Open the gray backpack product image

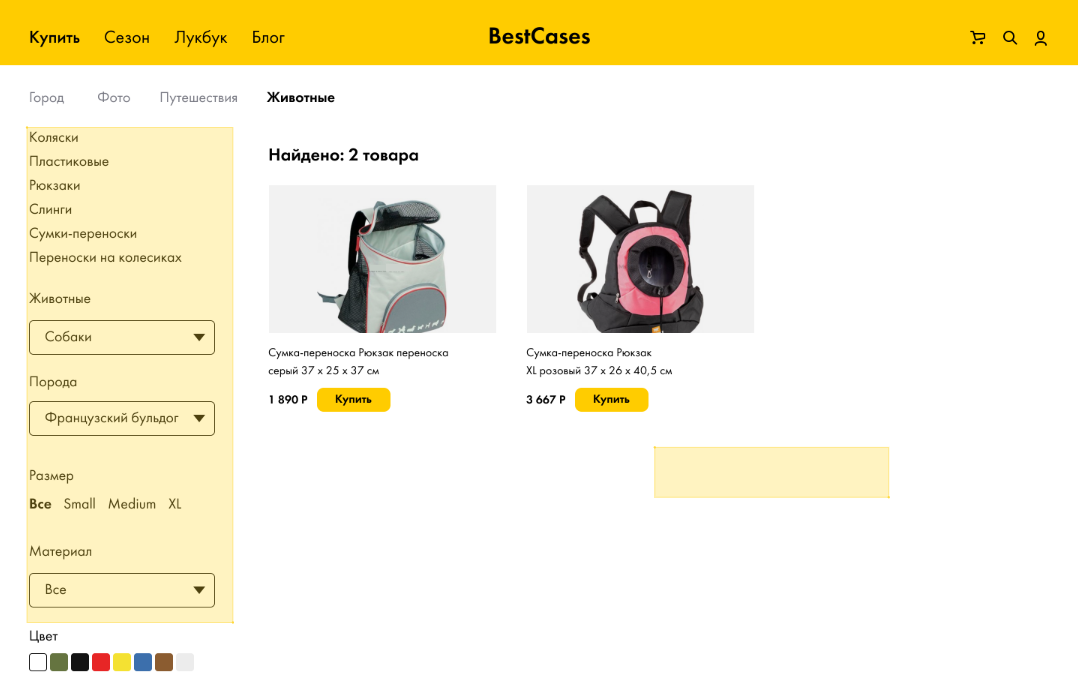coord(382,259)
